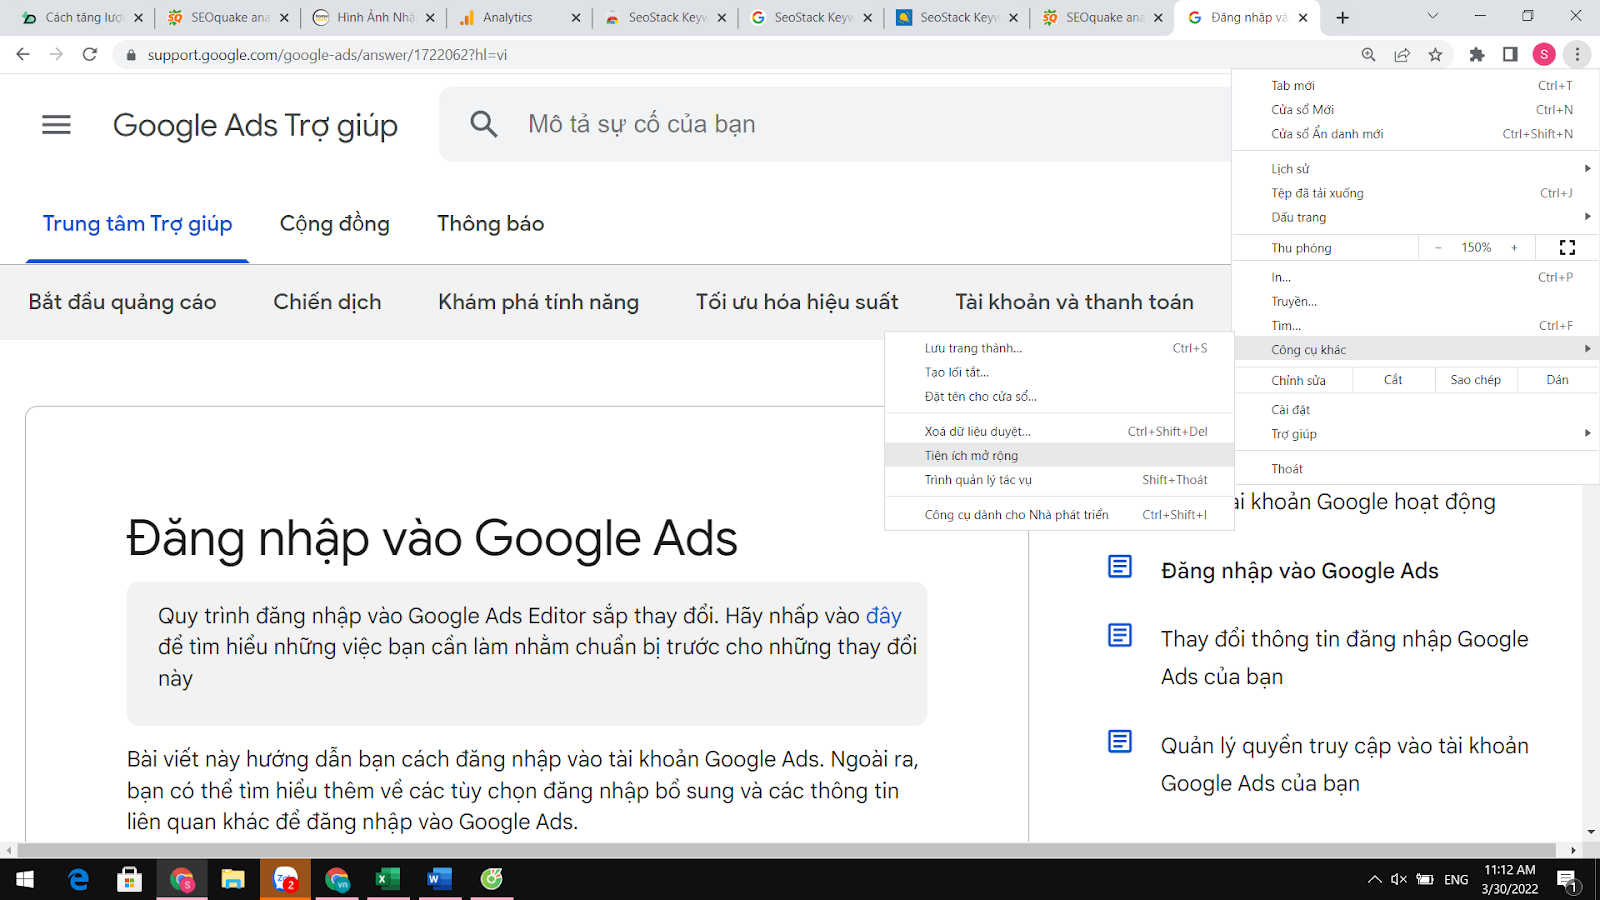Viewport: 1600px width, 900px height.
Task: Switch to the Thông báo tab
Action: 490,224
